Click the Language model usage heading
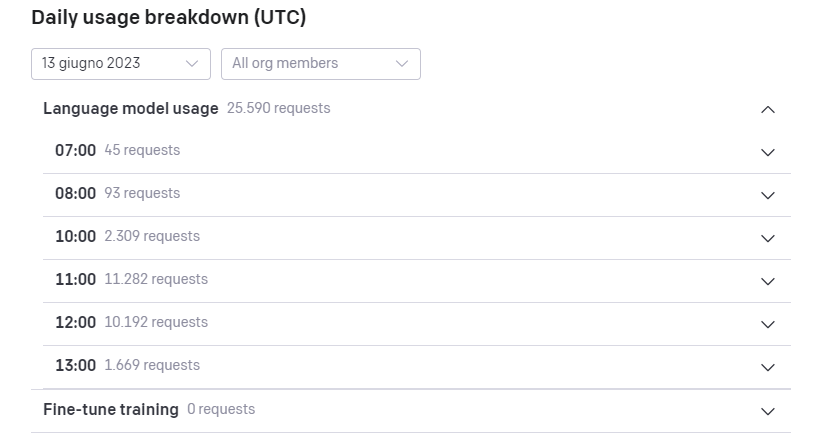 coord(130,108)
